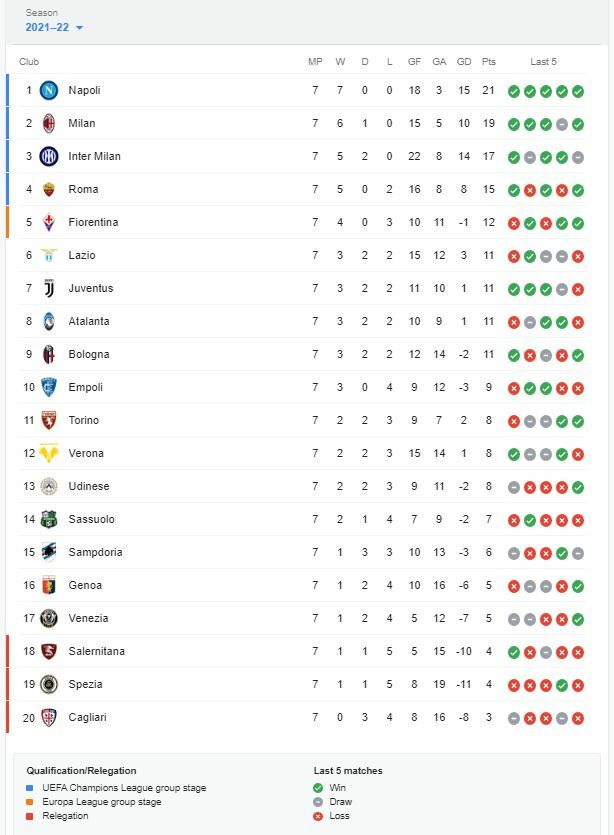Open the Lazio team link
The height and width of the screenshot is (835, 614).
(x=82, y=256)
